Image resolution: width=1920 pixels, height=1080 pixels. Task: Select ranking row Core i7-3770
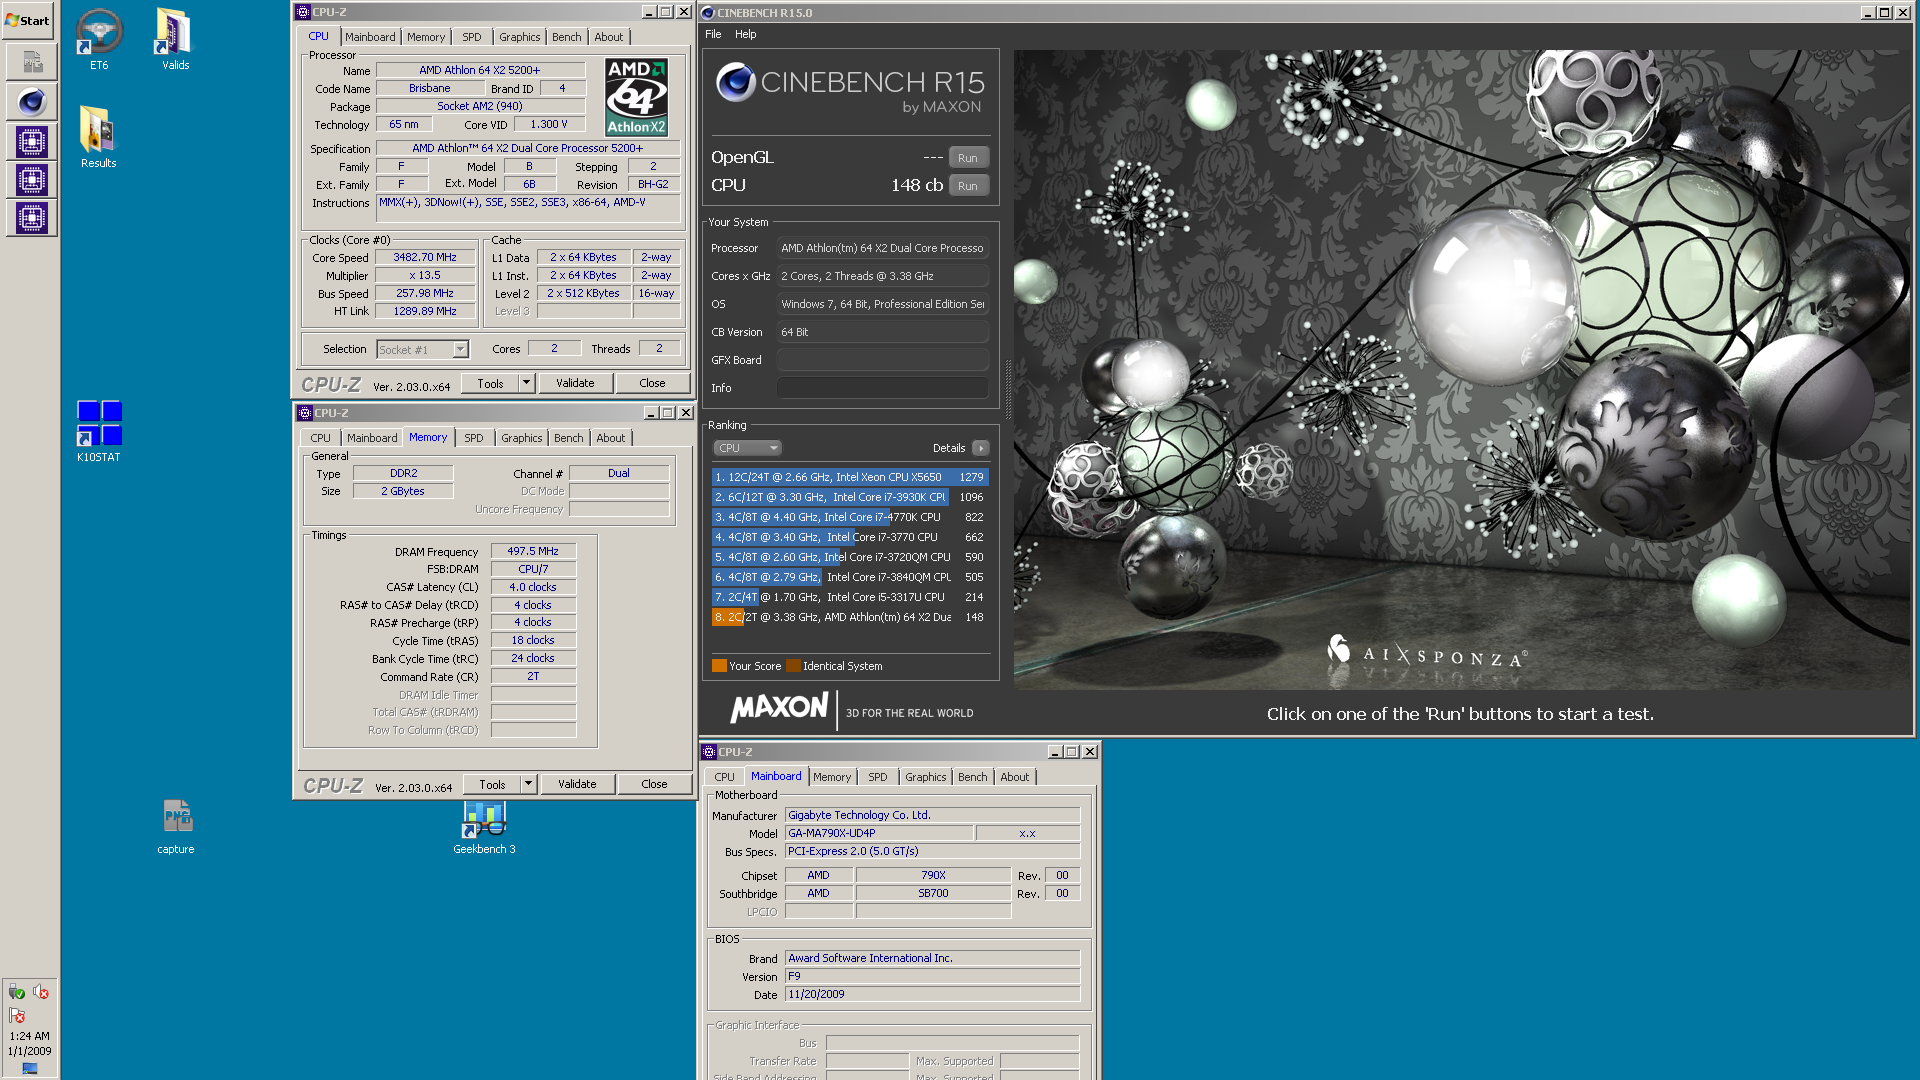coord(850,537)
